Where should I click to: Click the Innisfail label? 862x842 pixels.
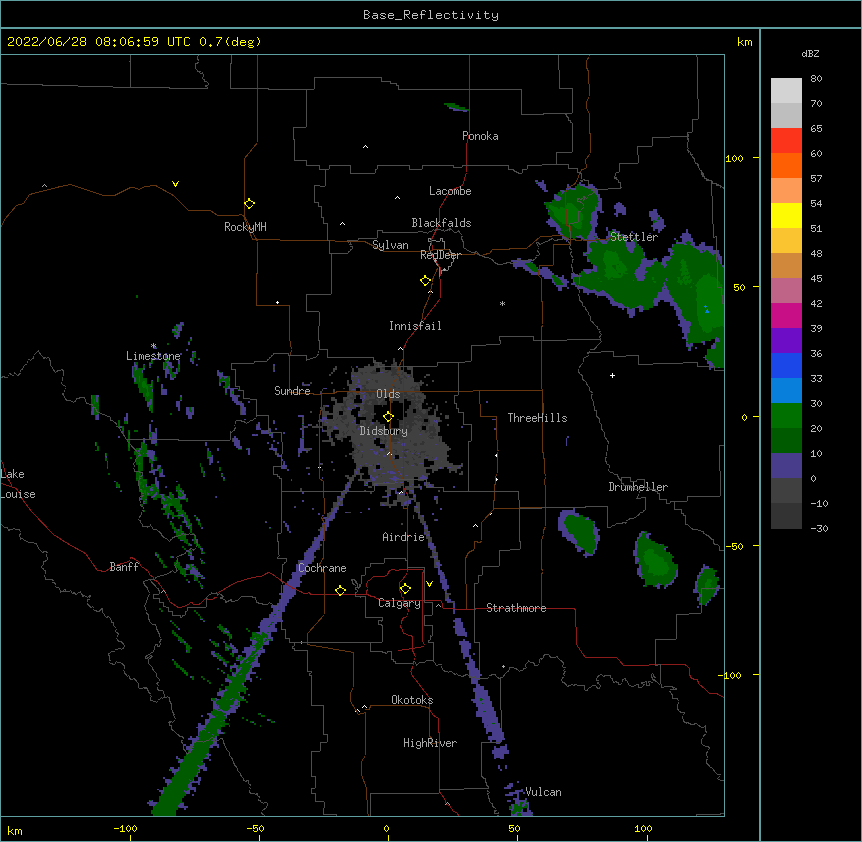[x=415, y=326]
